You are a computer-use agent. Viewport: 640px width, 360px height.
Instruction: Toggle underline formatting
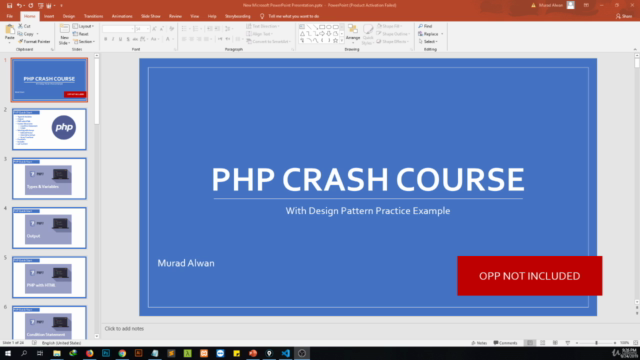click(120, 39)
